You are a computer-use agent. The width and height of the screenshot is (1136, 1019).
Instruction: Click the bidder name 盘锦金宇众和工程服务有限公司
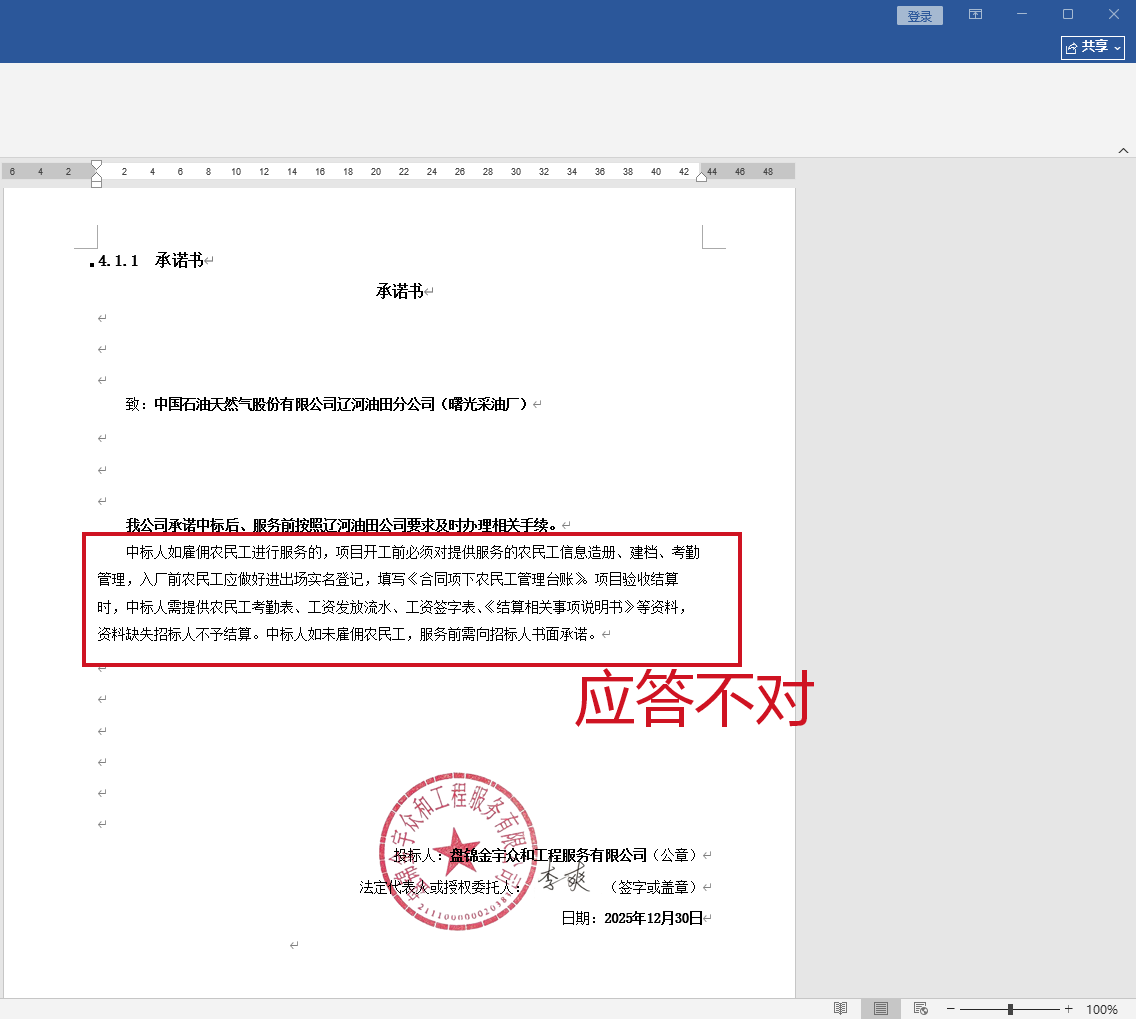coord(548,855)
